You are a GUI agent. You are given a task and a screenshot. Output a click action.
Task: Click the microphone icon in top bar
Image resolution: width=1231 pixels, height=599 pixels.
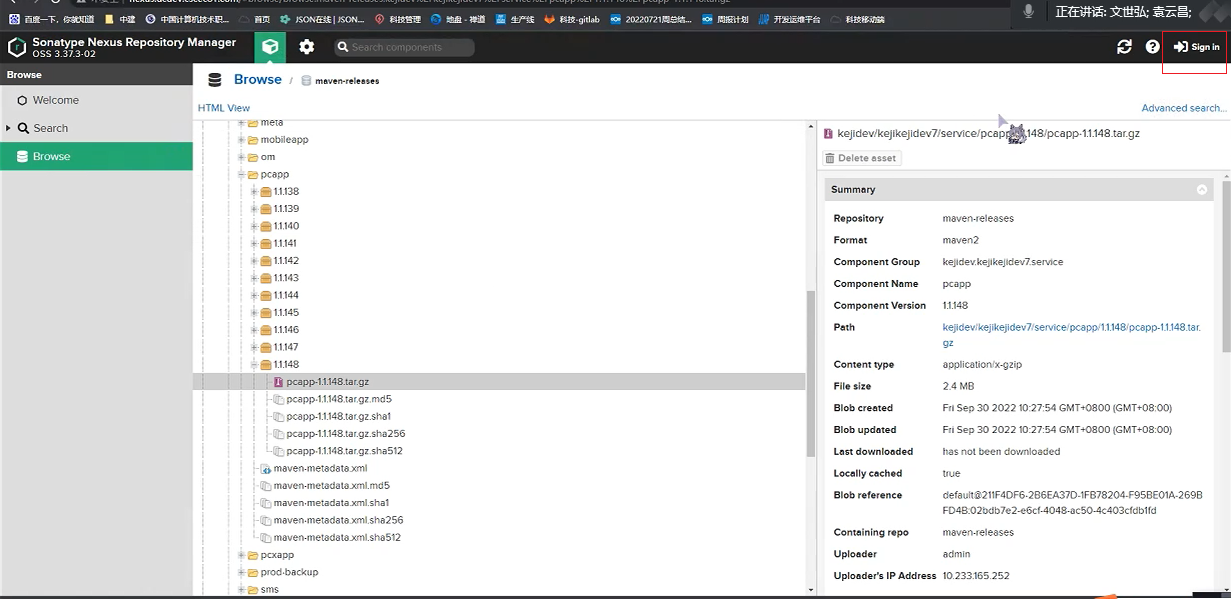click(1028, 11)
